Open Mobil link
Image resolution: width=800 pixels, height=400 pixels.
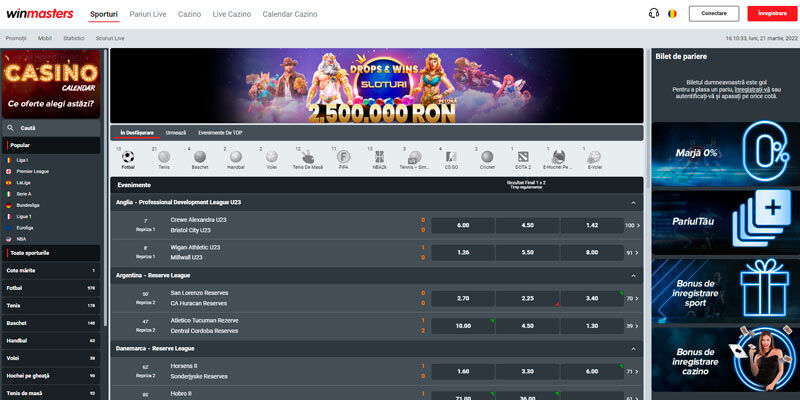[x=45, y=38]
